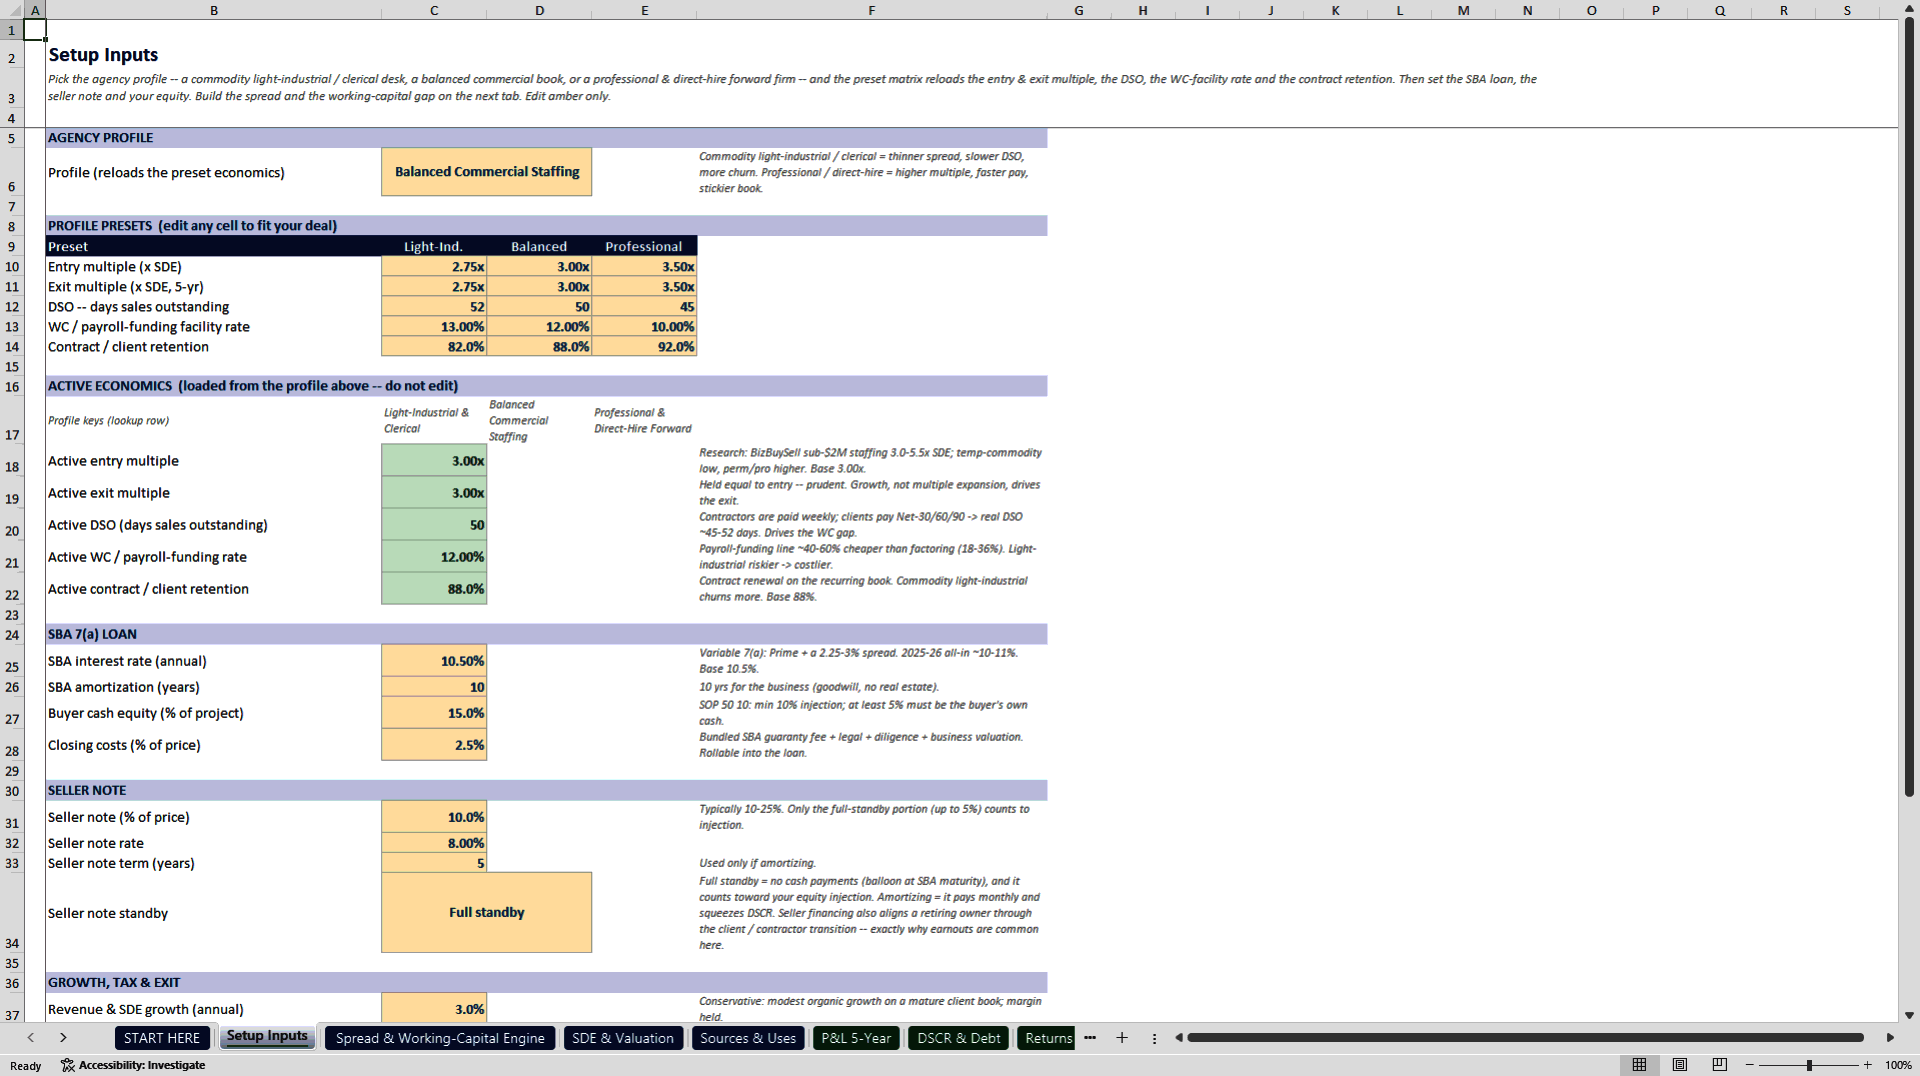Open Spread & Working-Capital Engine tab
This screenshot has height=1076, width=1920.
[x=440, y=1038]
